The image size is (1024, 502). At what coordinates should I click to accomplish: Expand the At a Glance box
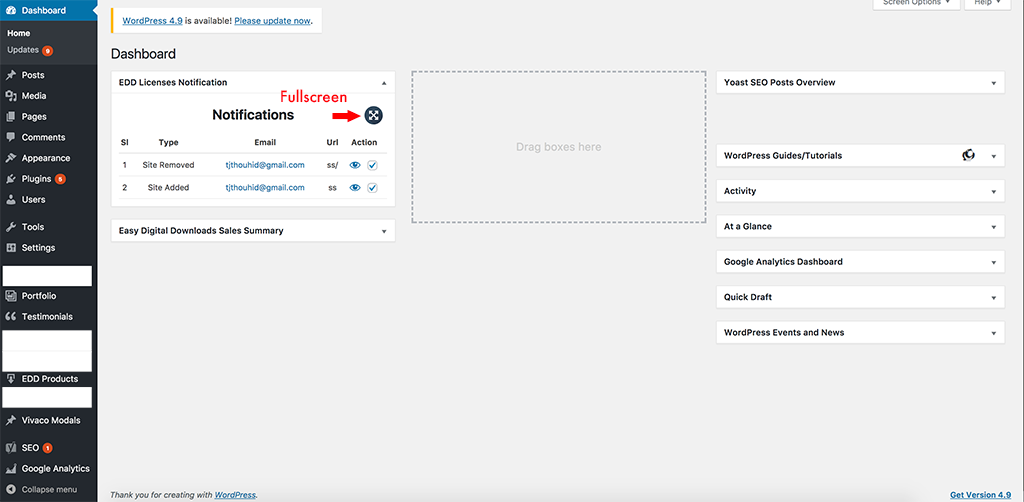[993, 227]
